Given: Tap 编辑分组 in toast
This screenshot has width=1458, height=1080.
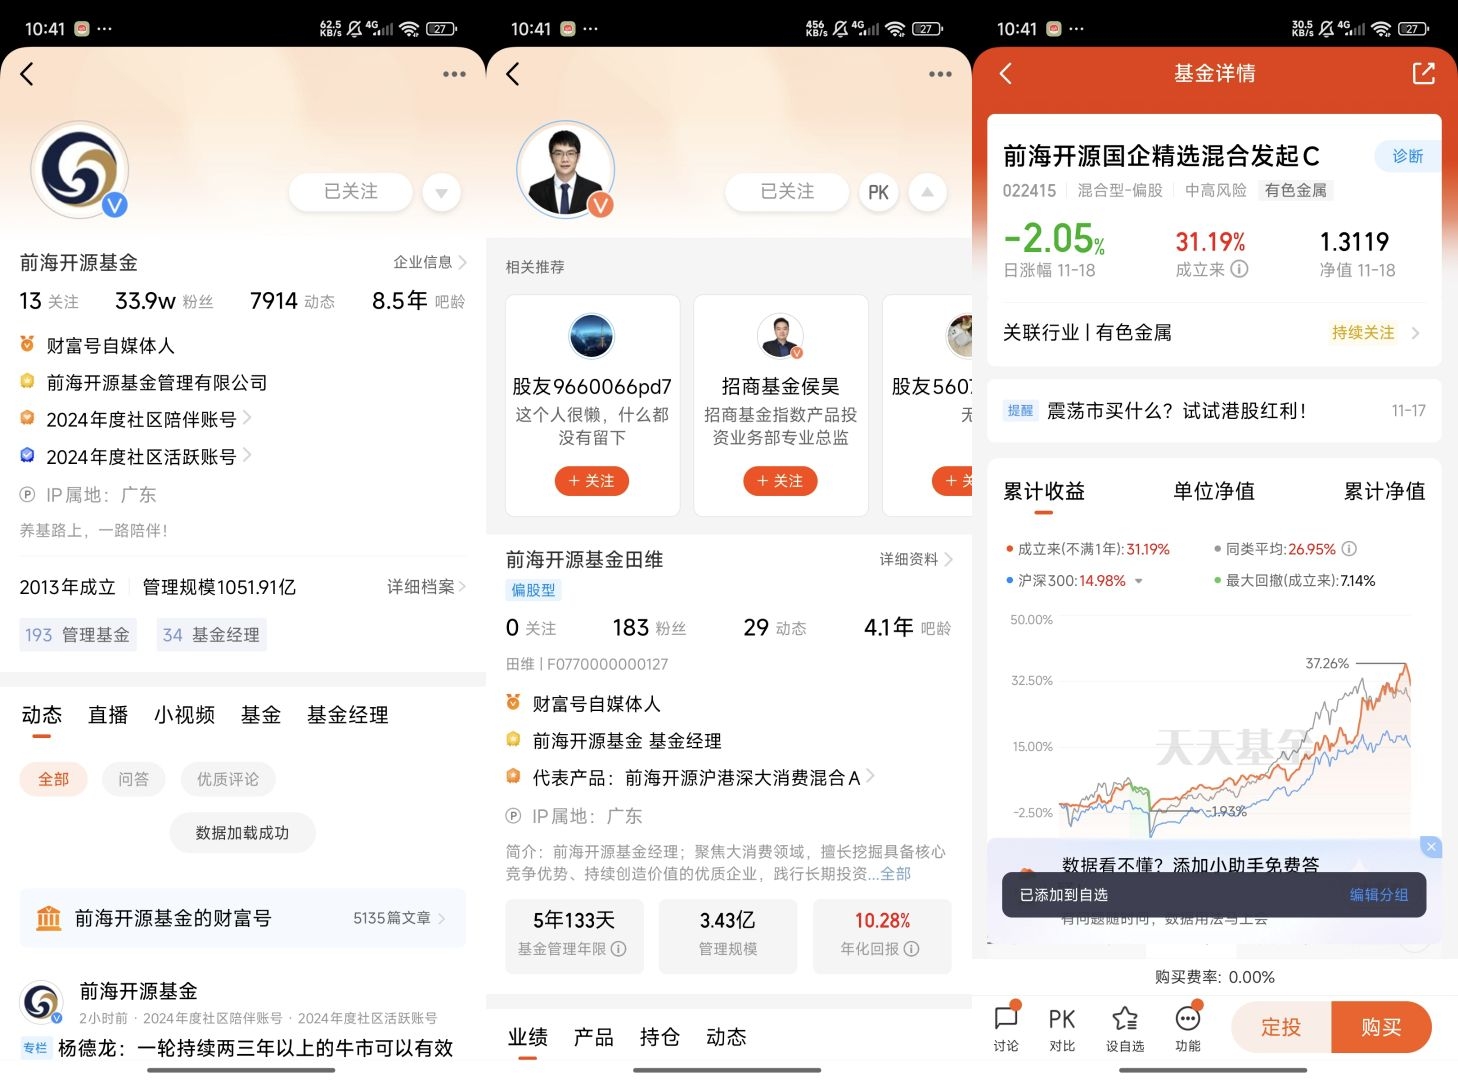Looking at the screenshot, I should [1378, 895].
